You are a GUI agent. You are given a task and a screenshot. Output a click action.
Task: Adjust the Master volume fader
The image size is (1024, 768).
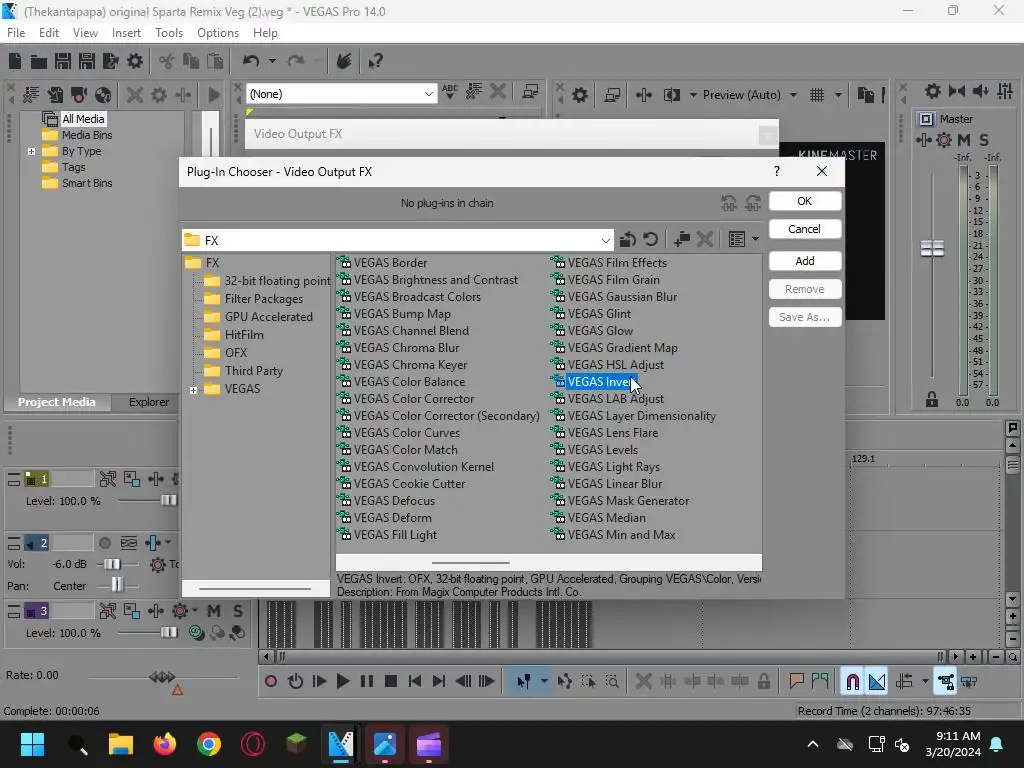932,248
